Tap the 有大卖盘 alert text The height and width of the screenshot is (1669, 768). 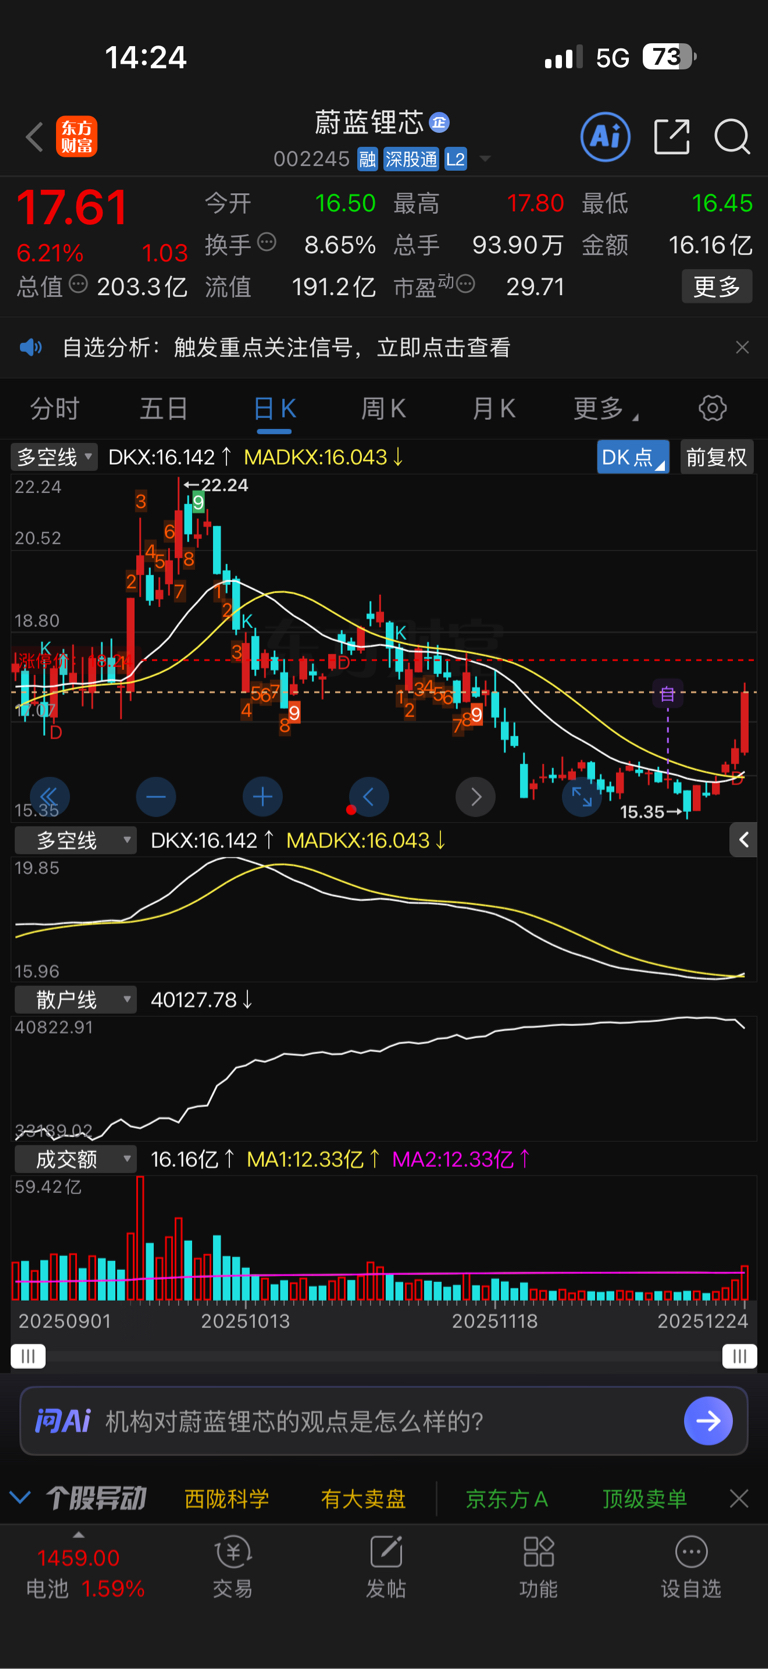click(363, 1499)
